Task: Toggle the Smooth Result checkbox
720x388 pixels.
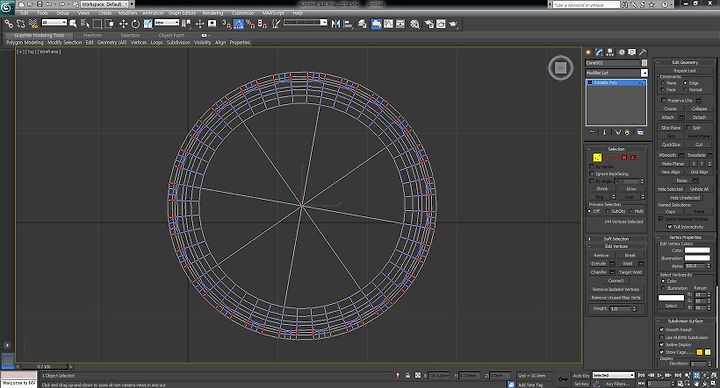Action: point(662,329)
